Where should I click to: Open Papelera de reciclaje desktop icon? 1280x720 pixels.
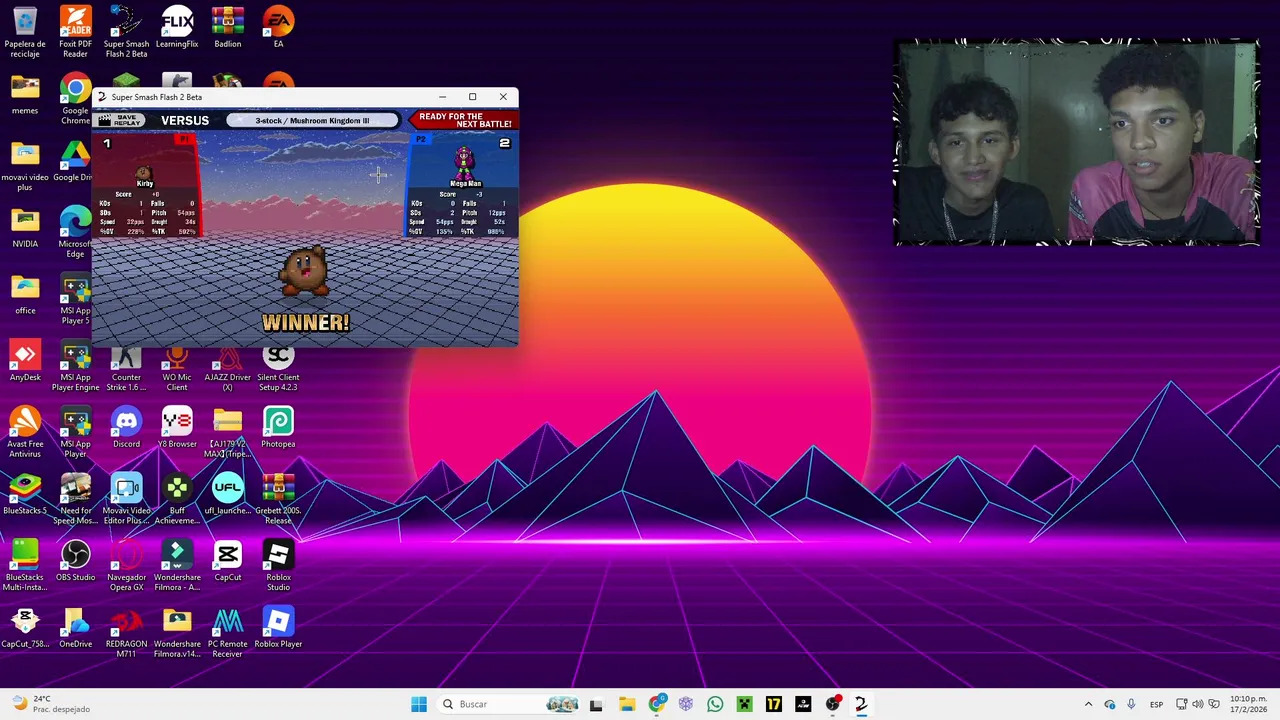pos(25,31)
